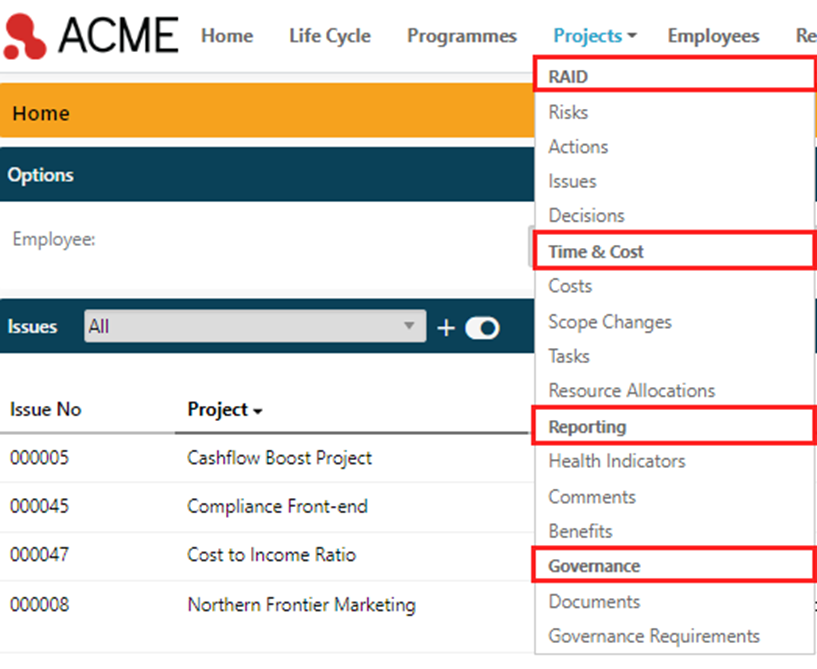Open the Employees nav item
The width and height of the screenshot is (817, 669).
(713, 35)
